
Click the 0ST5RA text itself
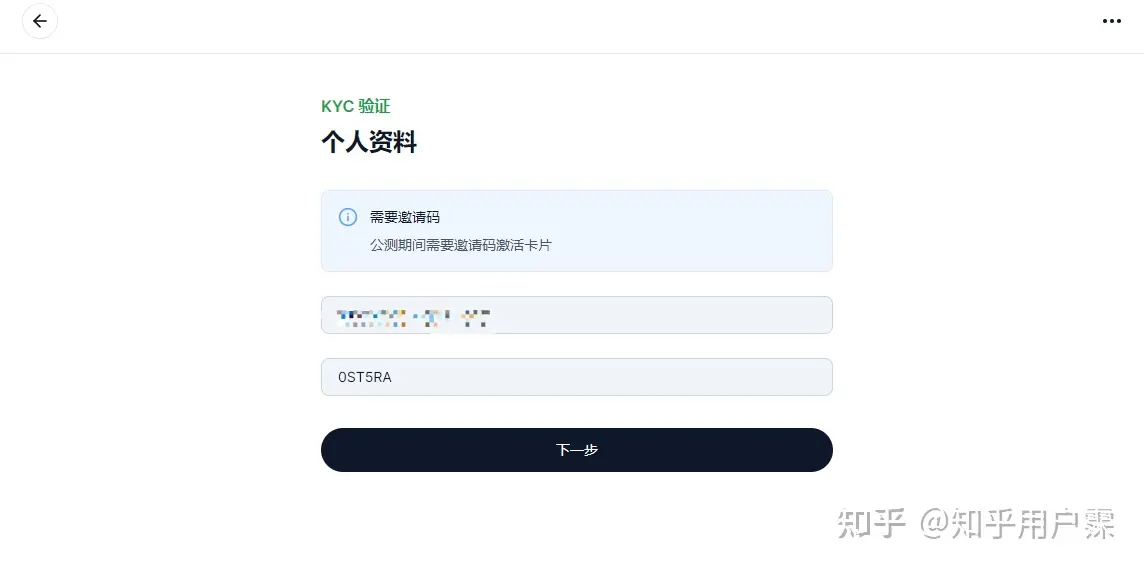pyautogui.click(x=365, y=377)
